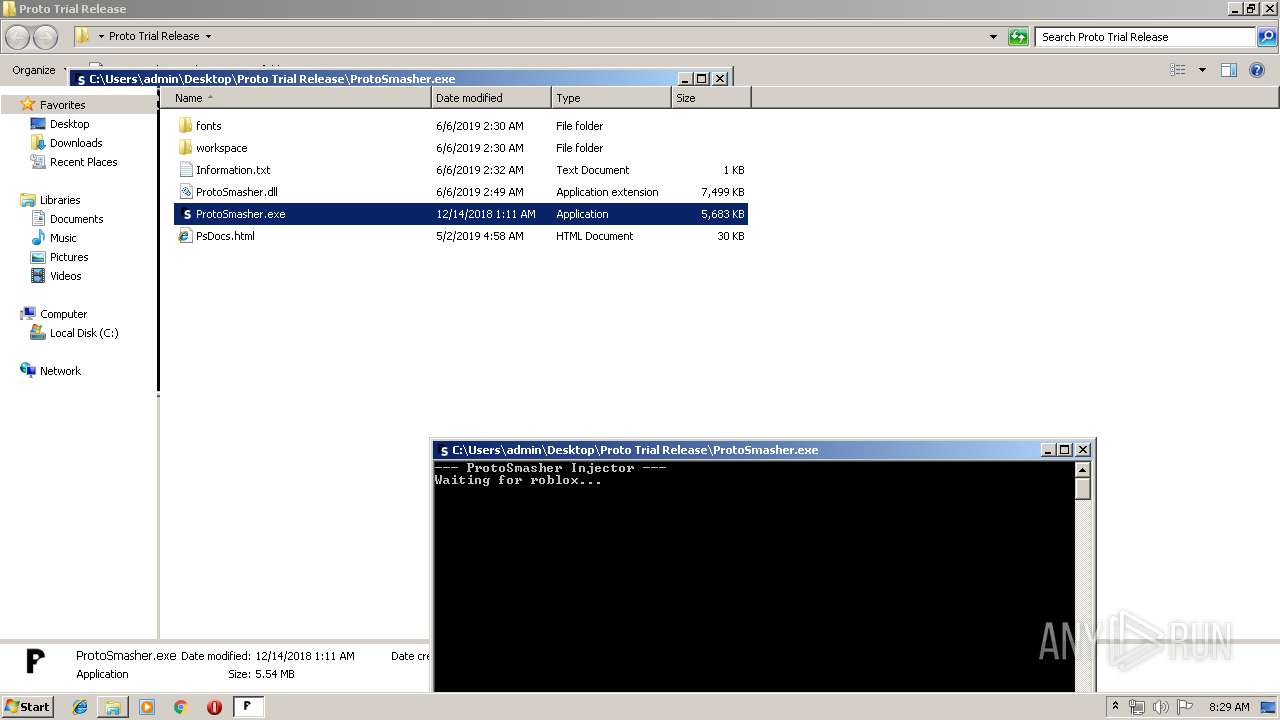This screenshot has height=720, width=1280.
Task: Click the console window title icon
Action: point(444,451)
